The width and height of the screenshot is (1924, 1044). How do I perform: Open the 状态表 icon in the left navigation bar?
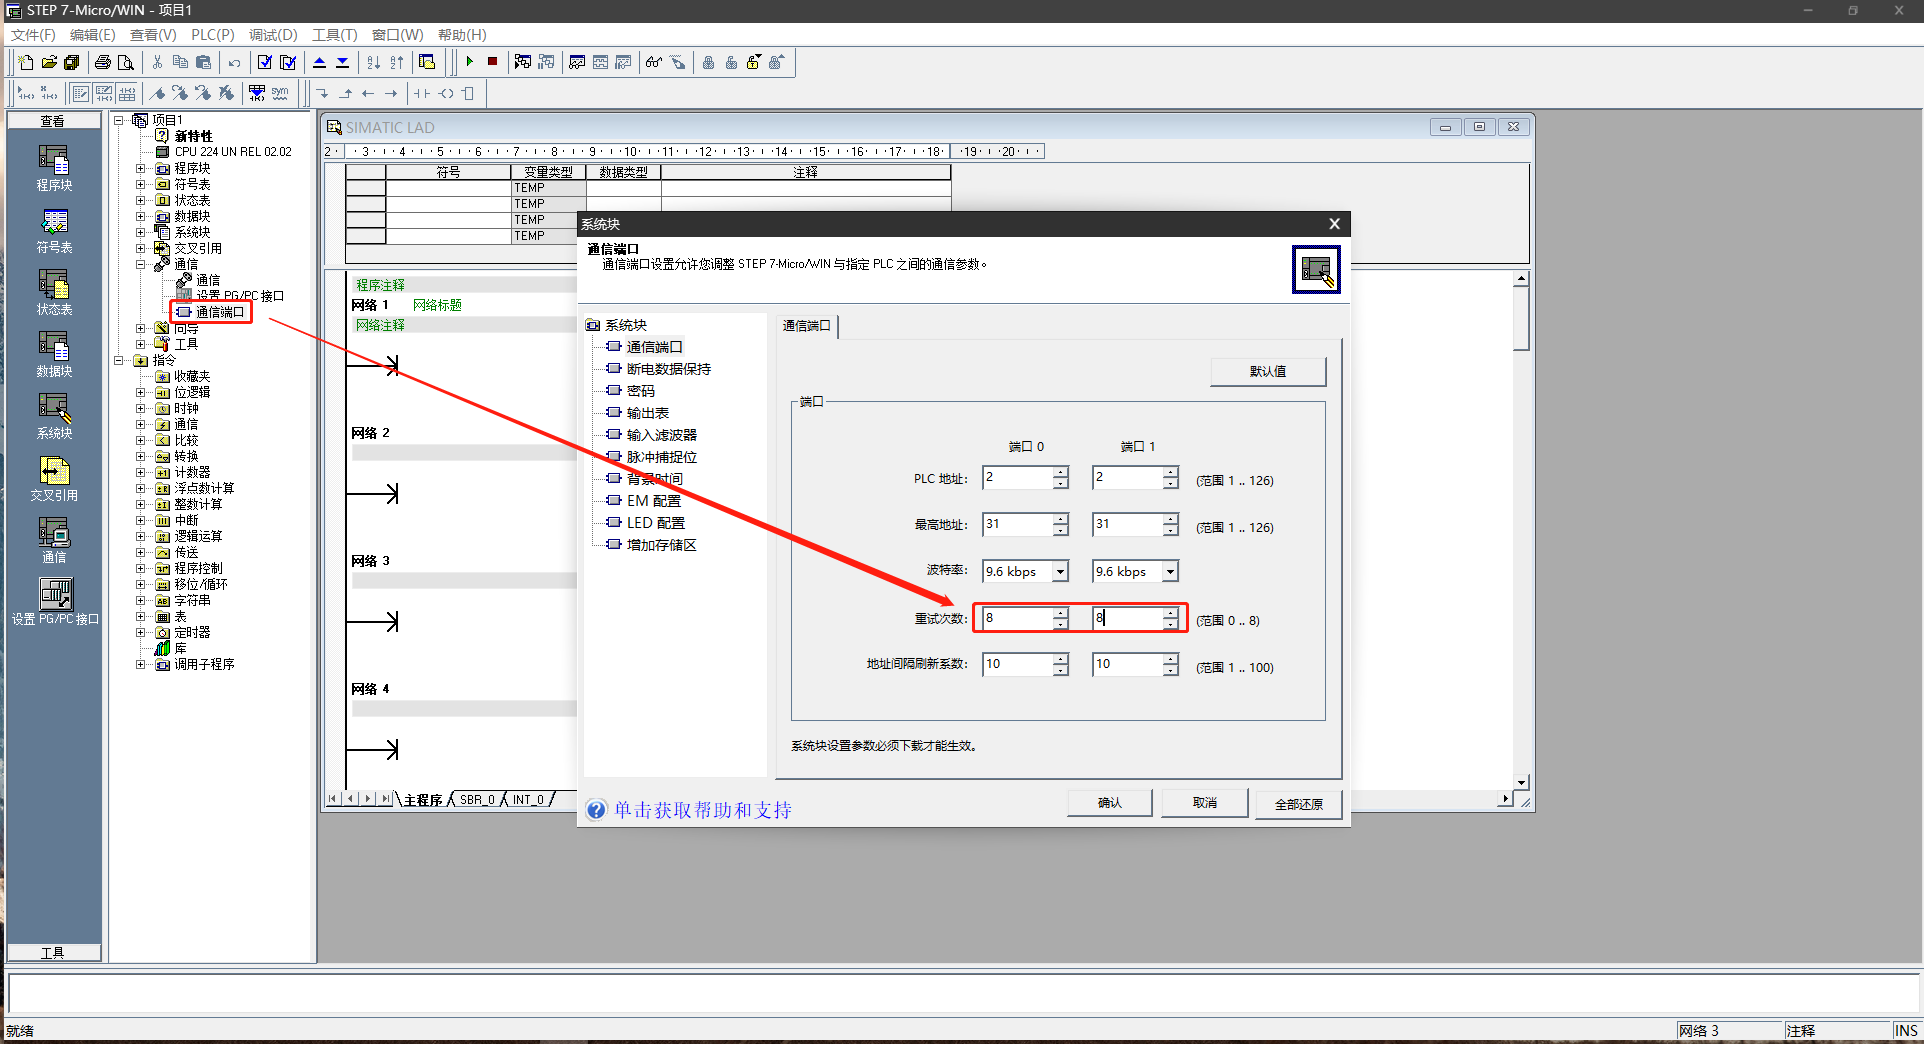click(54, 291)
